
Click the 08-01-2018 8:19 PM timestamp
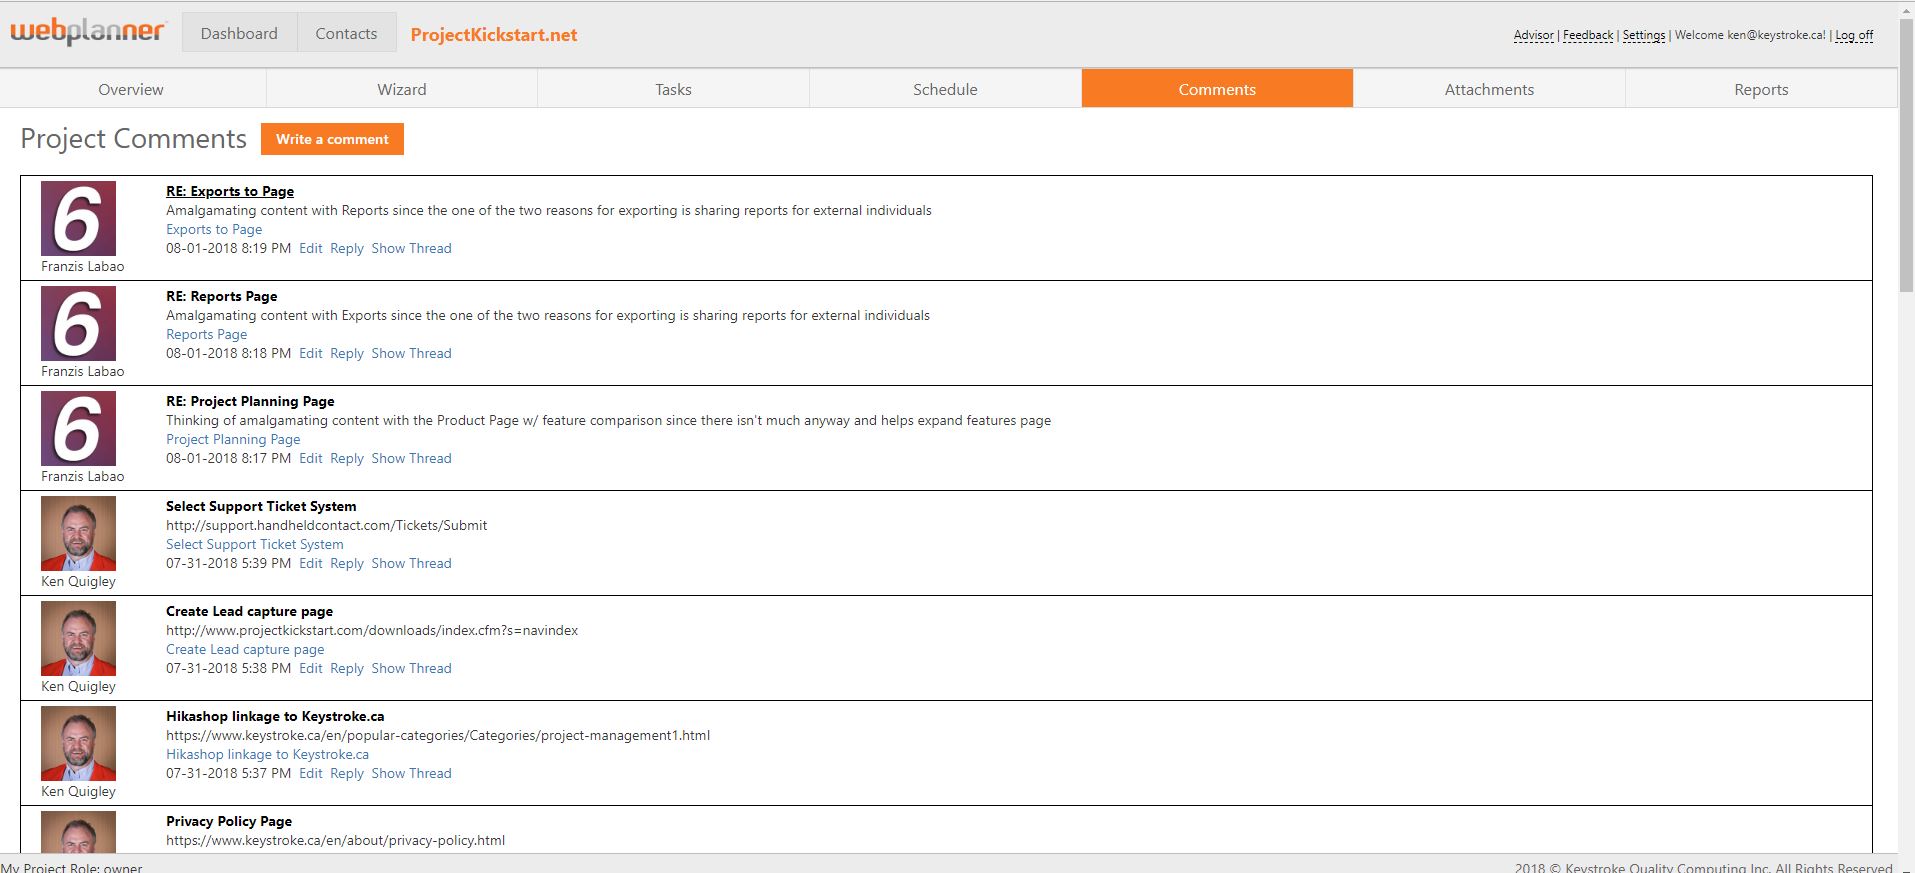[x=228, y=248]
